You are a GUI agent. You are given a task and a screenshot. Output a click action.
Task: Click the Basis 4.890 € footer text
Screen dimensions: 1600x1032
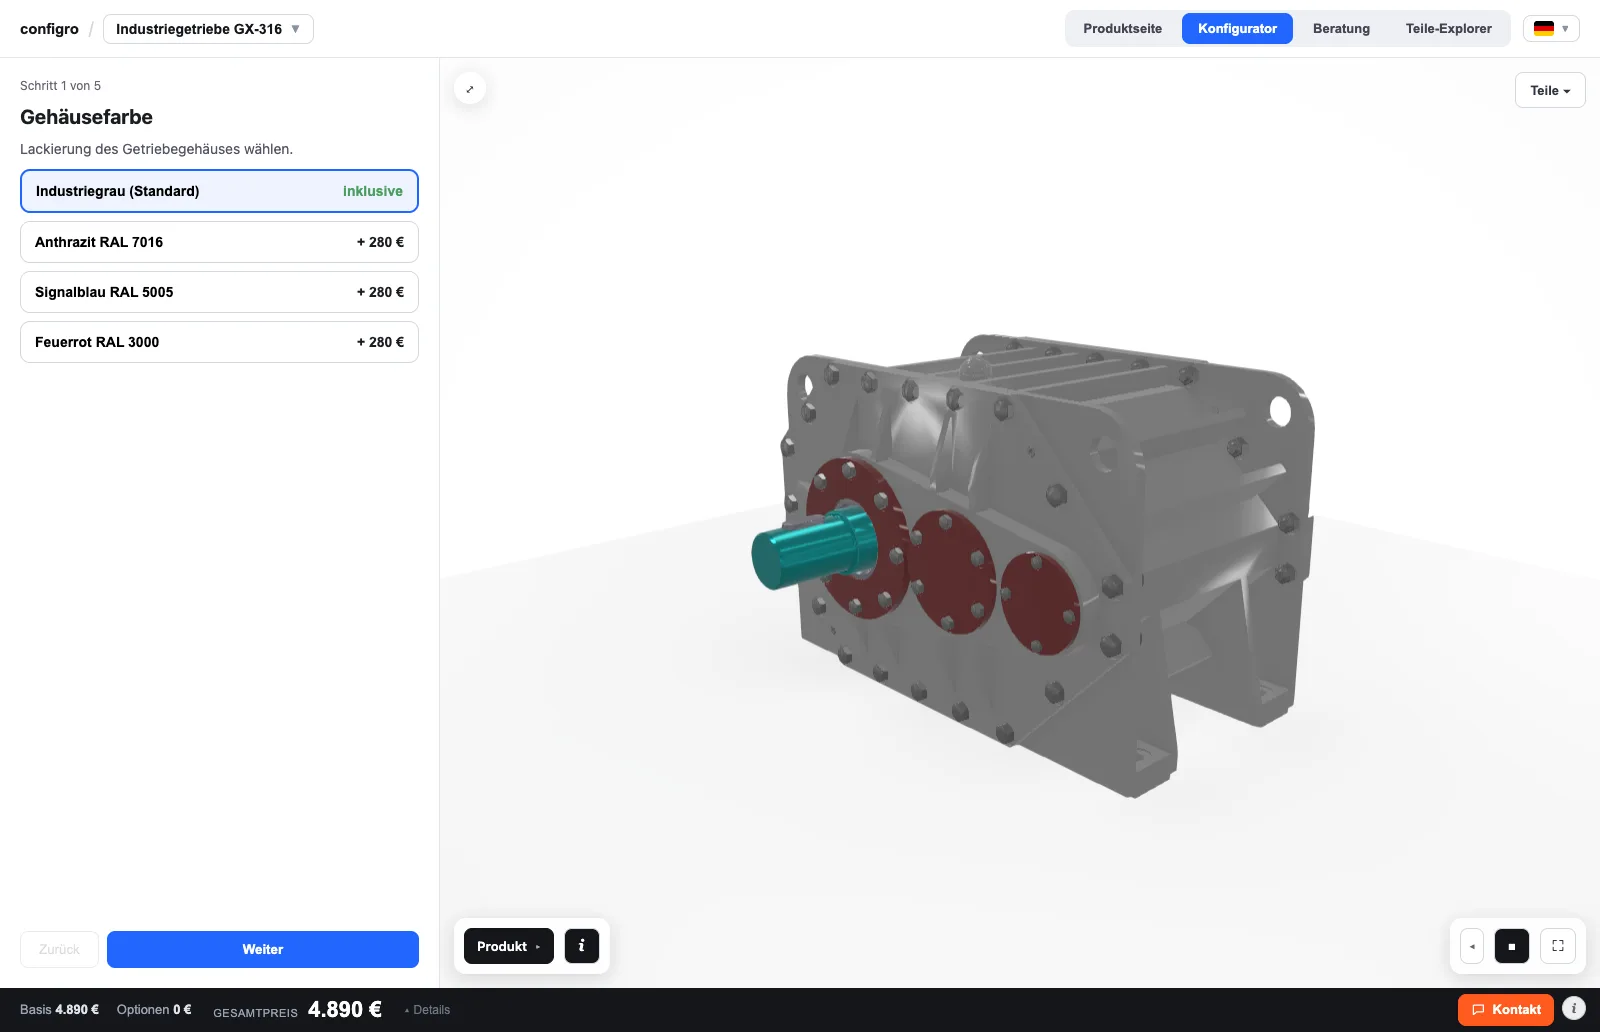[x=59, y=1010]
